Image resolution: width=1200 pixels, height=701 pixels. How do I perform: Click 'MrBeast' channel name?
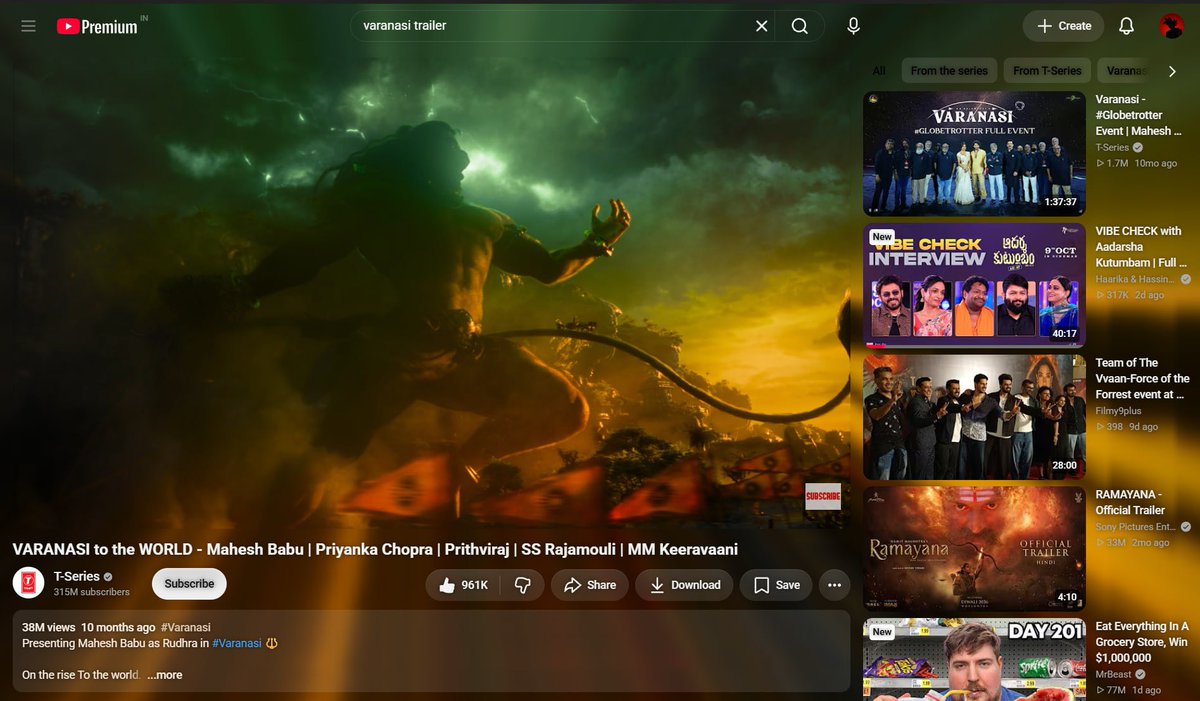coord(1113,674)
